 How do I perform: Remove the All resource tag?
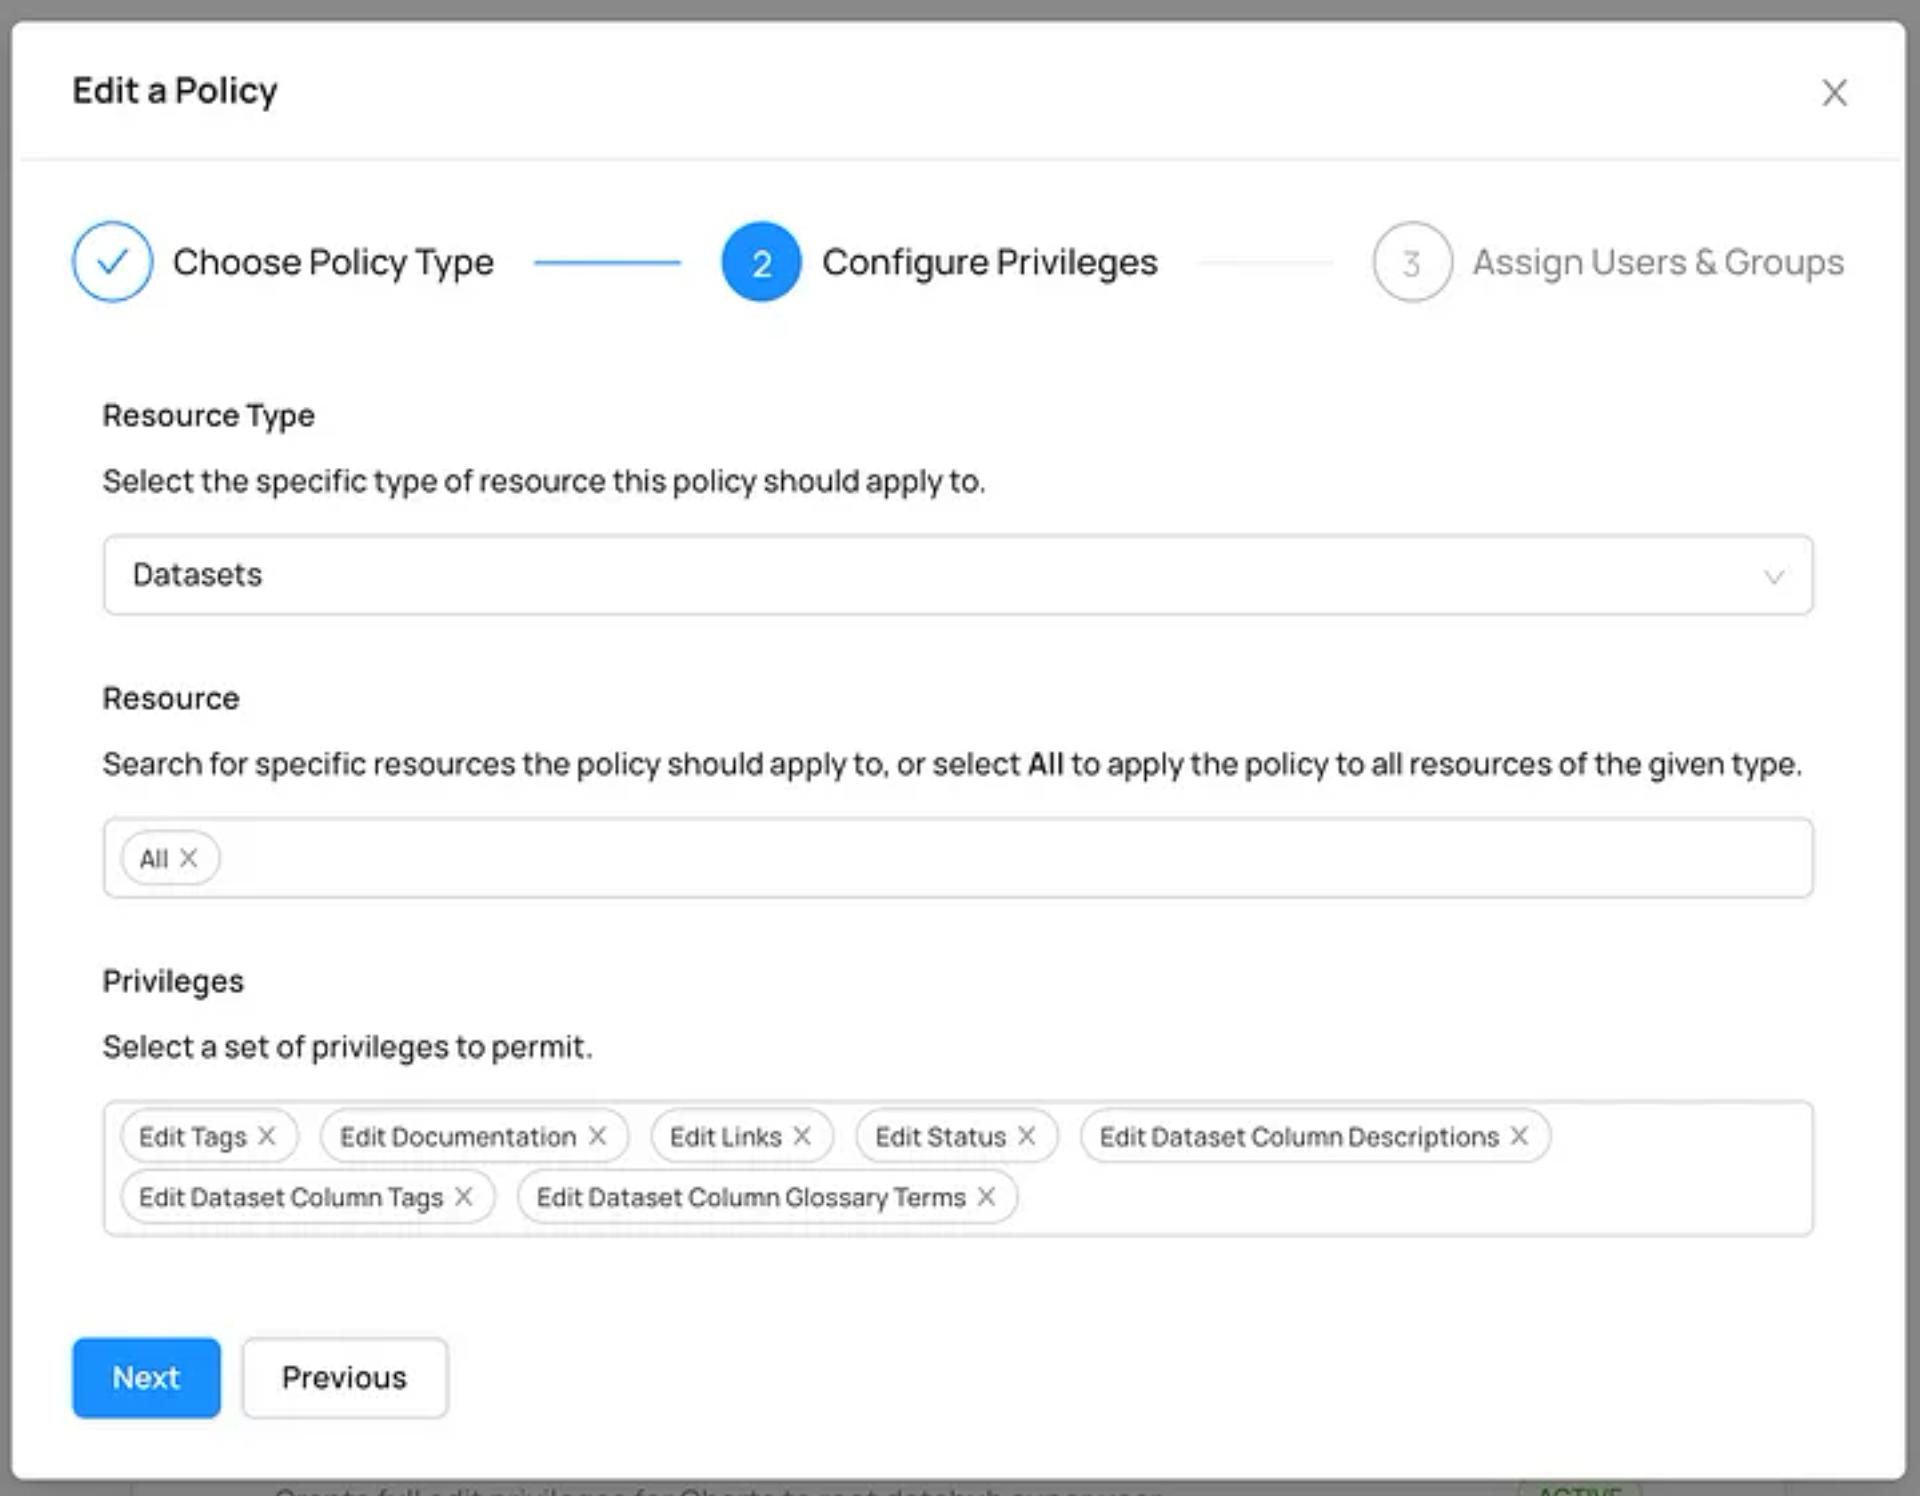pyautogui.click(x=188, y=858)
